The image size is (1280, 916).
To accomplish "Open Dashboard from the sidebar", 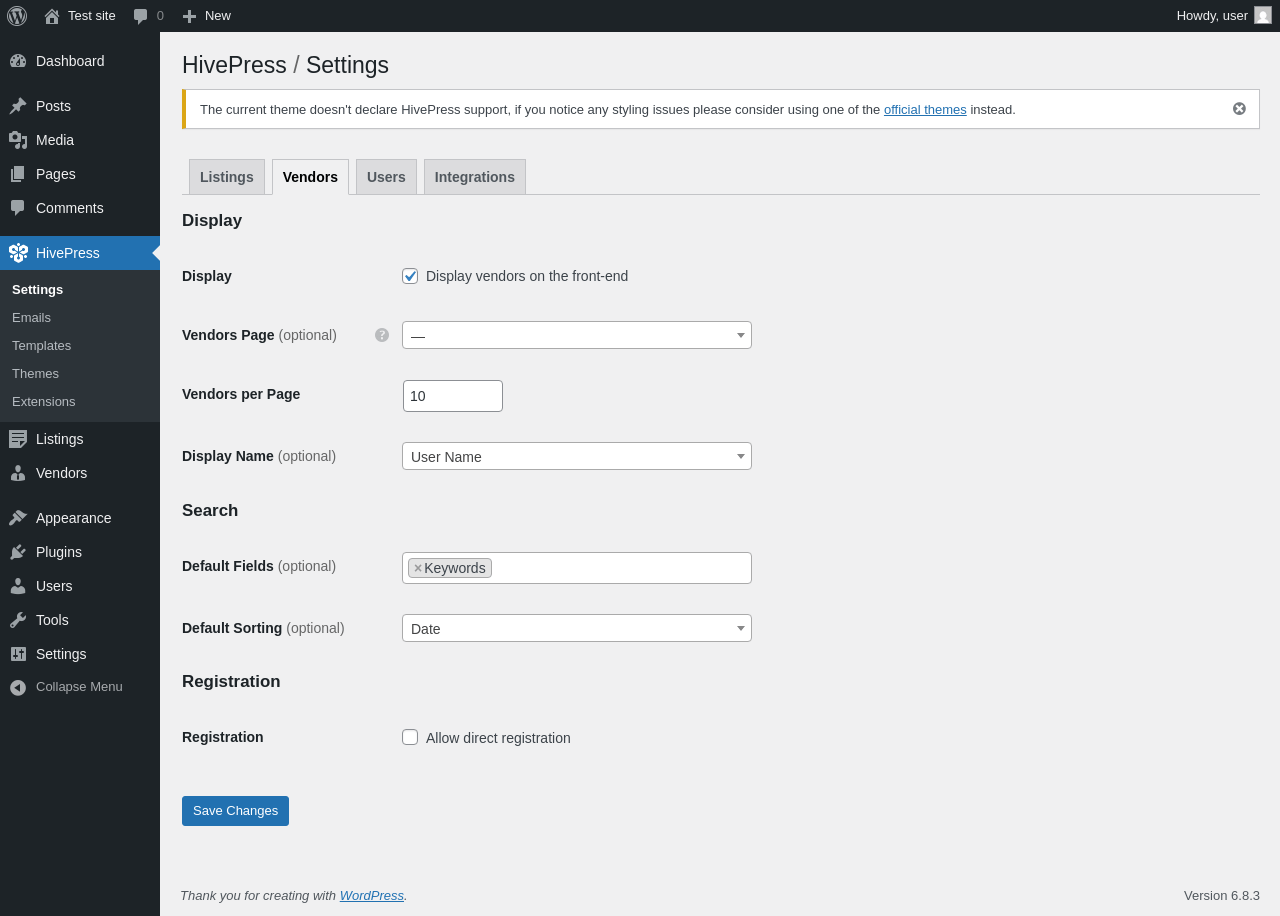I will coord(70,61).
